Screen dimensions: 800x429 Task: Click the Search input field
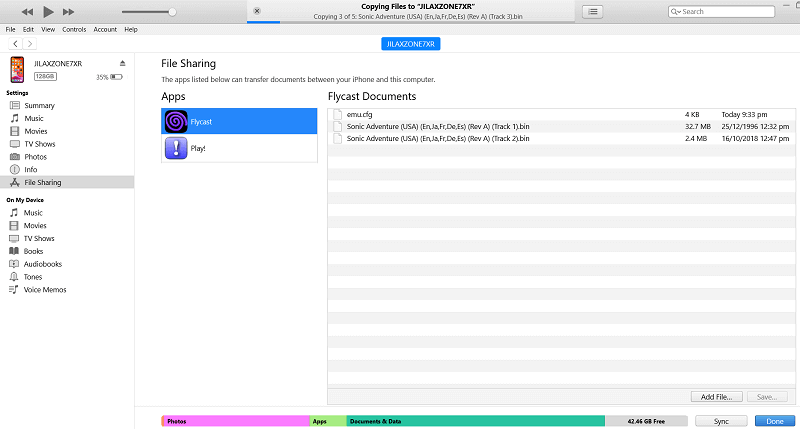[721, 11]
